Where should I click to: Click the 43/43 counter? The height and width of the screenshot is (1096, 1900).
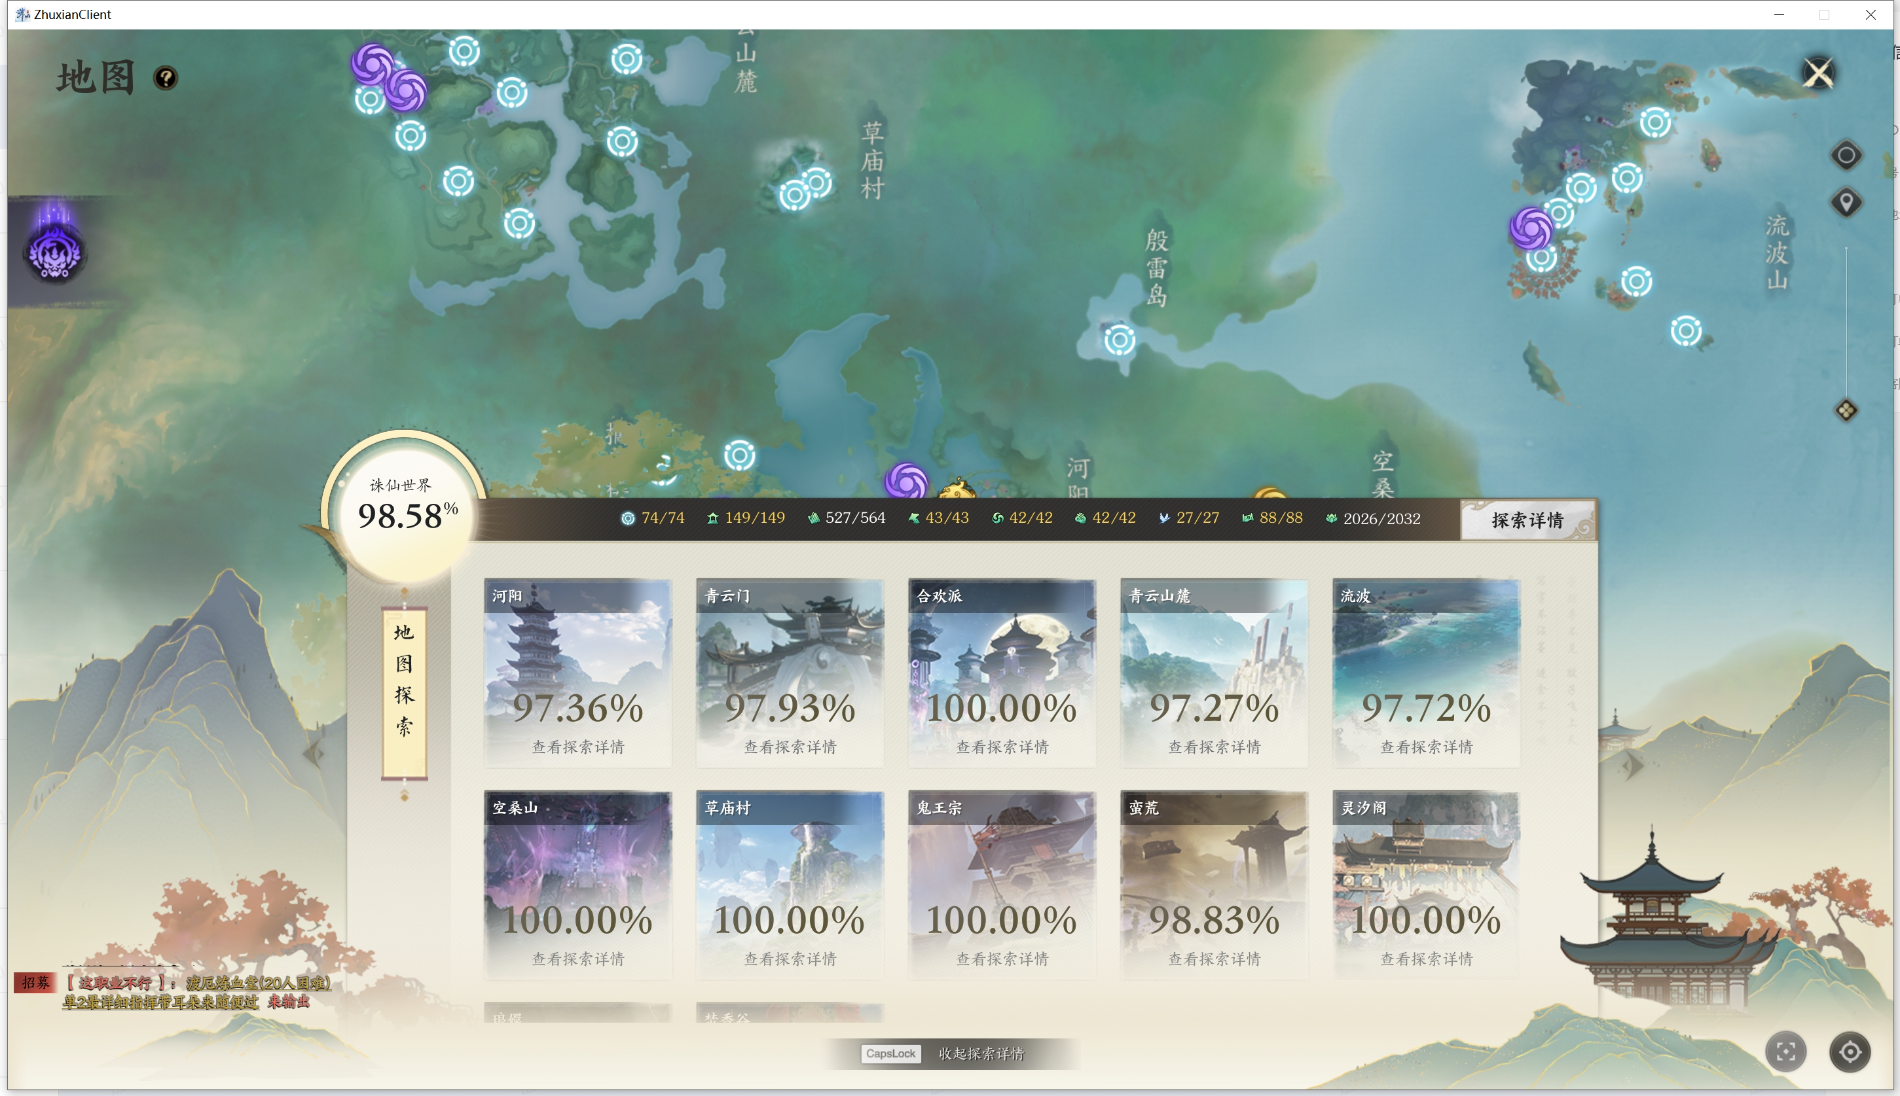(938, 518)
